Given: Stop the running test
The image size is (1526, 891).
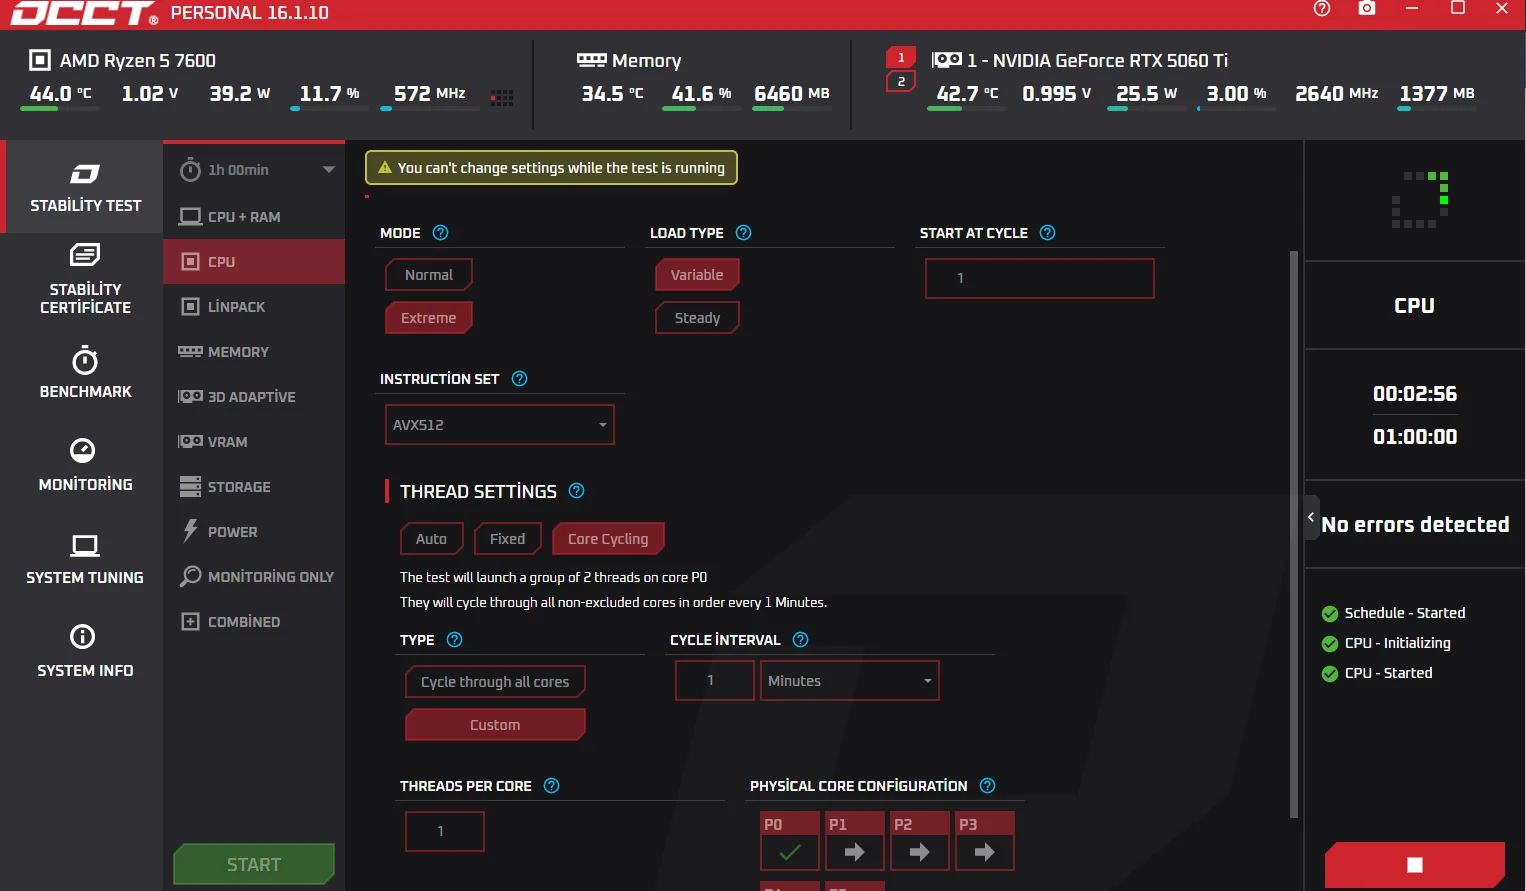Looking at the screenshot, I should (x=1414, y=864).
